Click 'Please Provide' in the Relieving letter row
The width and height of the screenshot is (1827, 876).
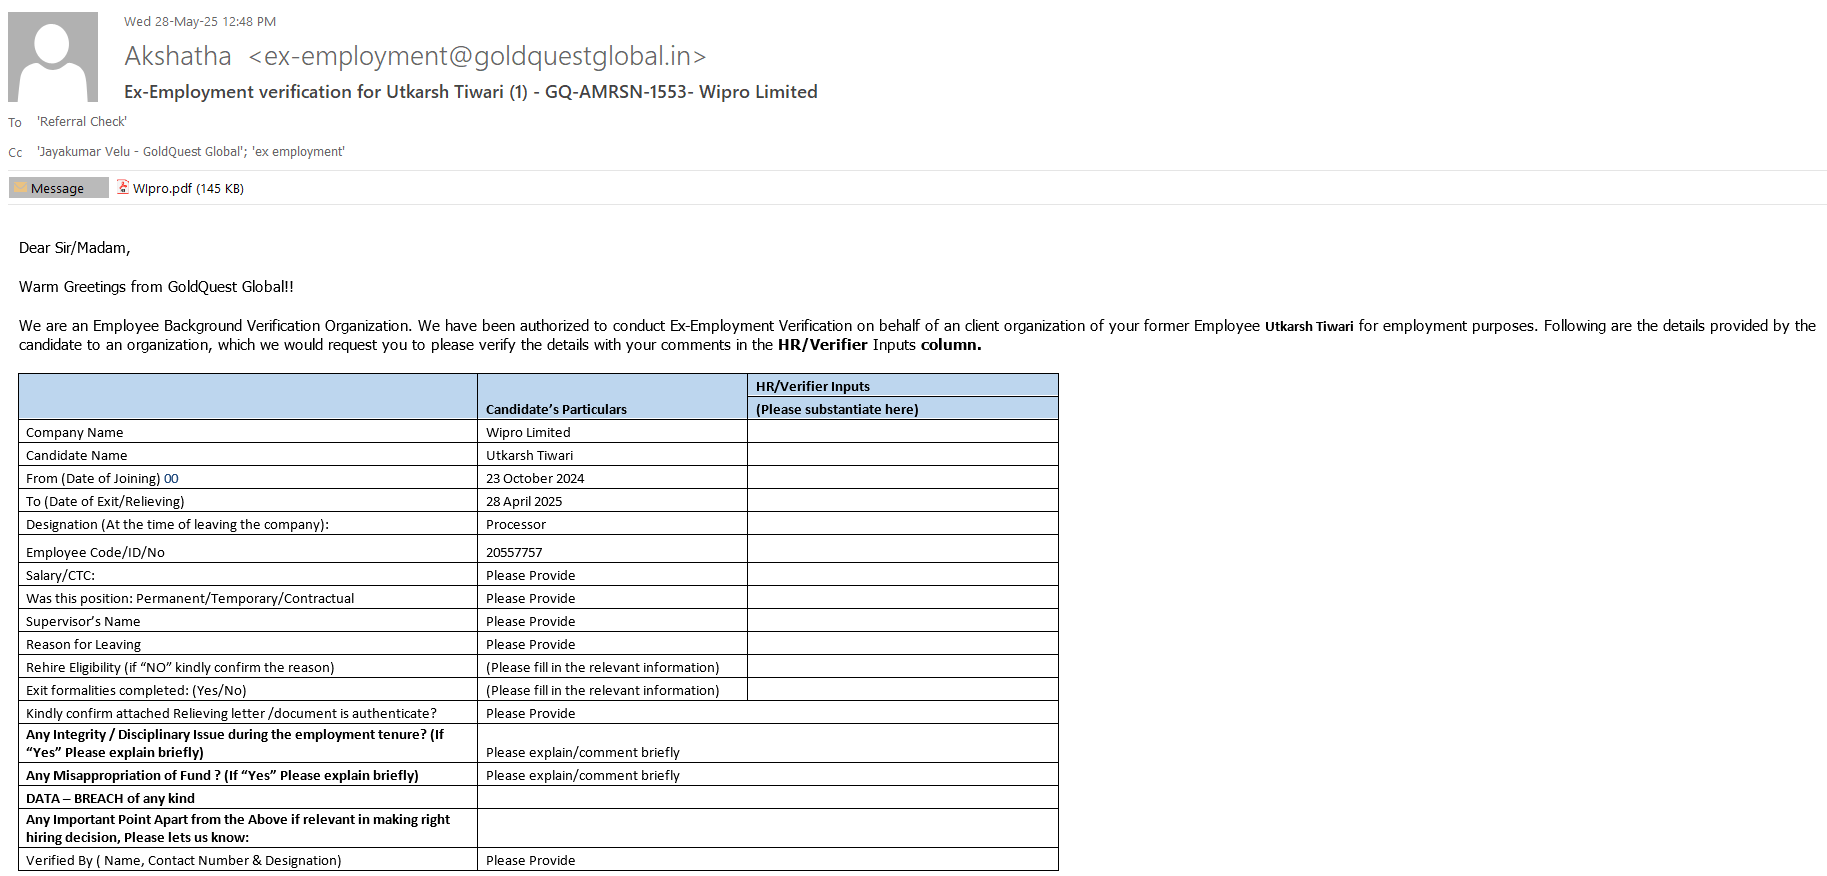531,713
